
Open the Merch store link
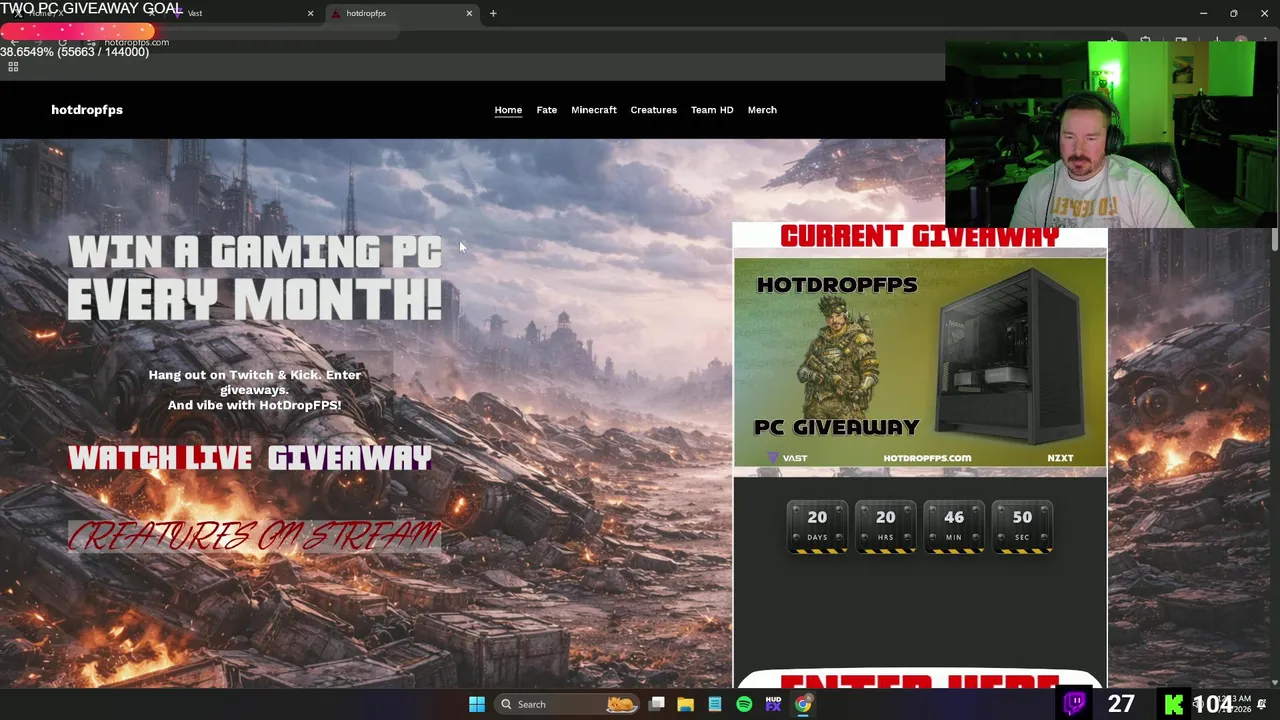tap(762, 110)
